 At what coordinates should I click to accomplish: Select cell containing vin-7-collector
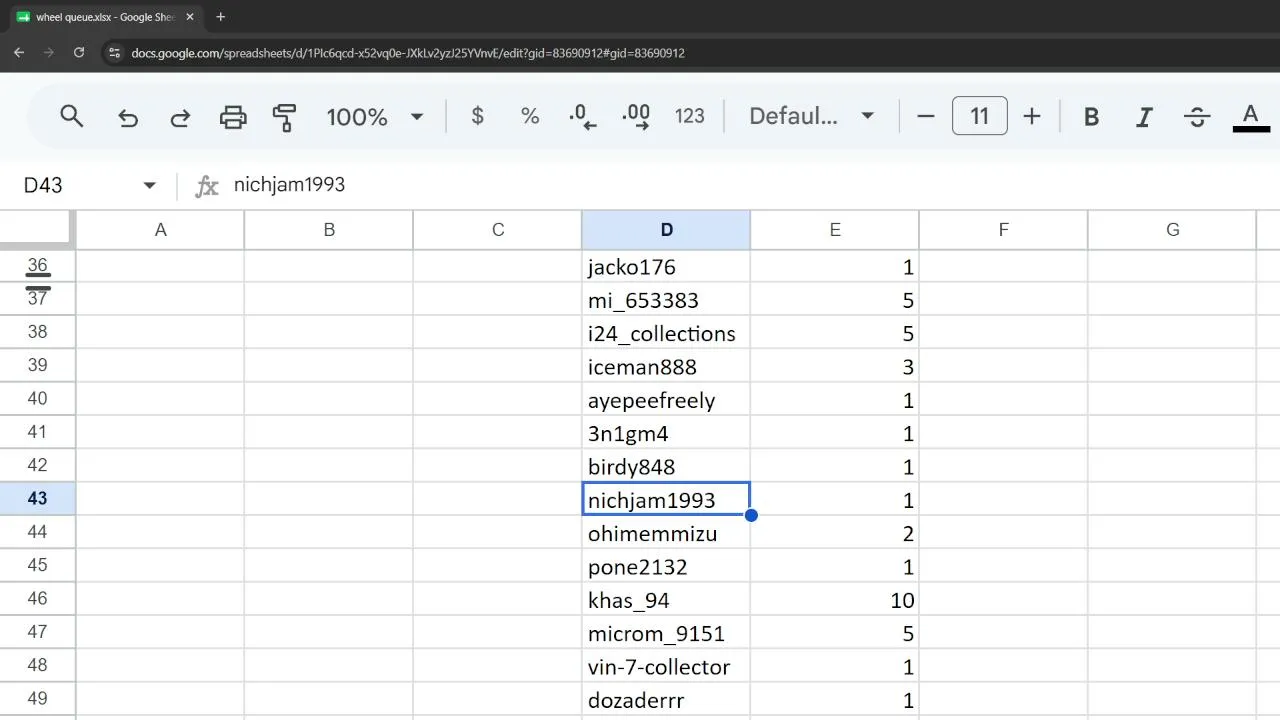pos(666,667)
